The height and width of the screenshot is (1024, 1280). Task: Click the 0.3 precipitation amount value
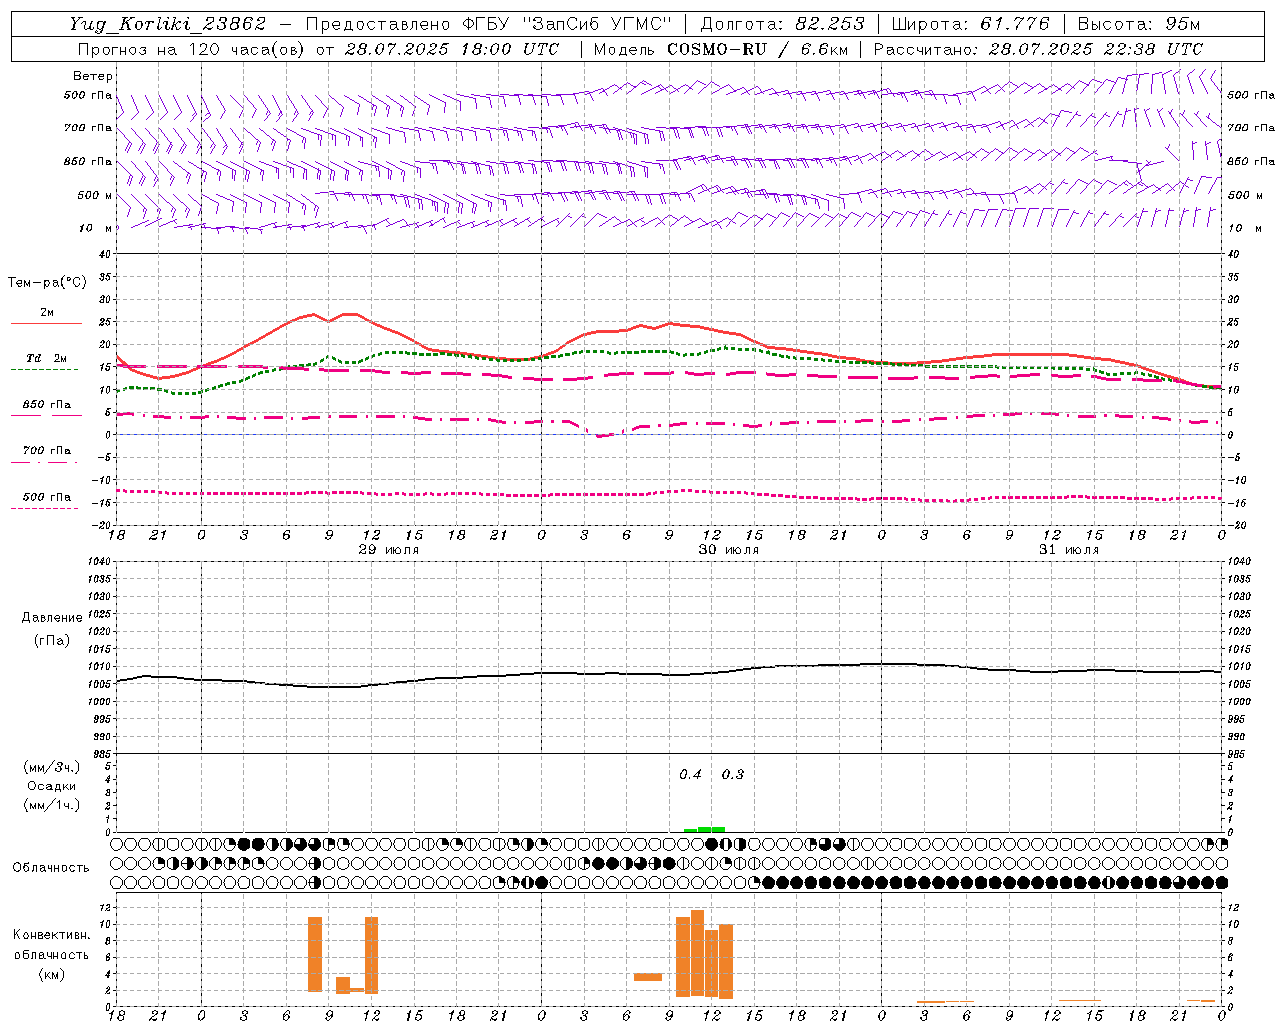(733, 775)
